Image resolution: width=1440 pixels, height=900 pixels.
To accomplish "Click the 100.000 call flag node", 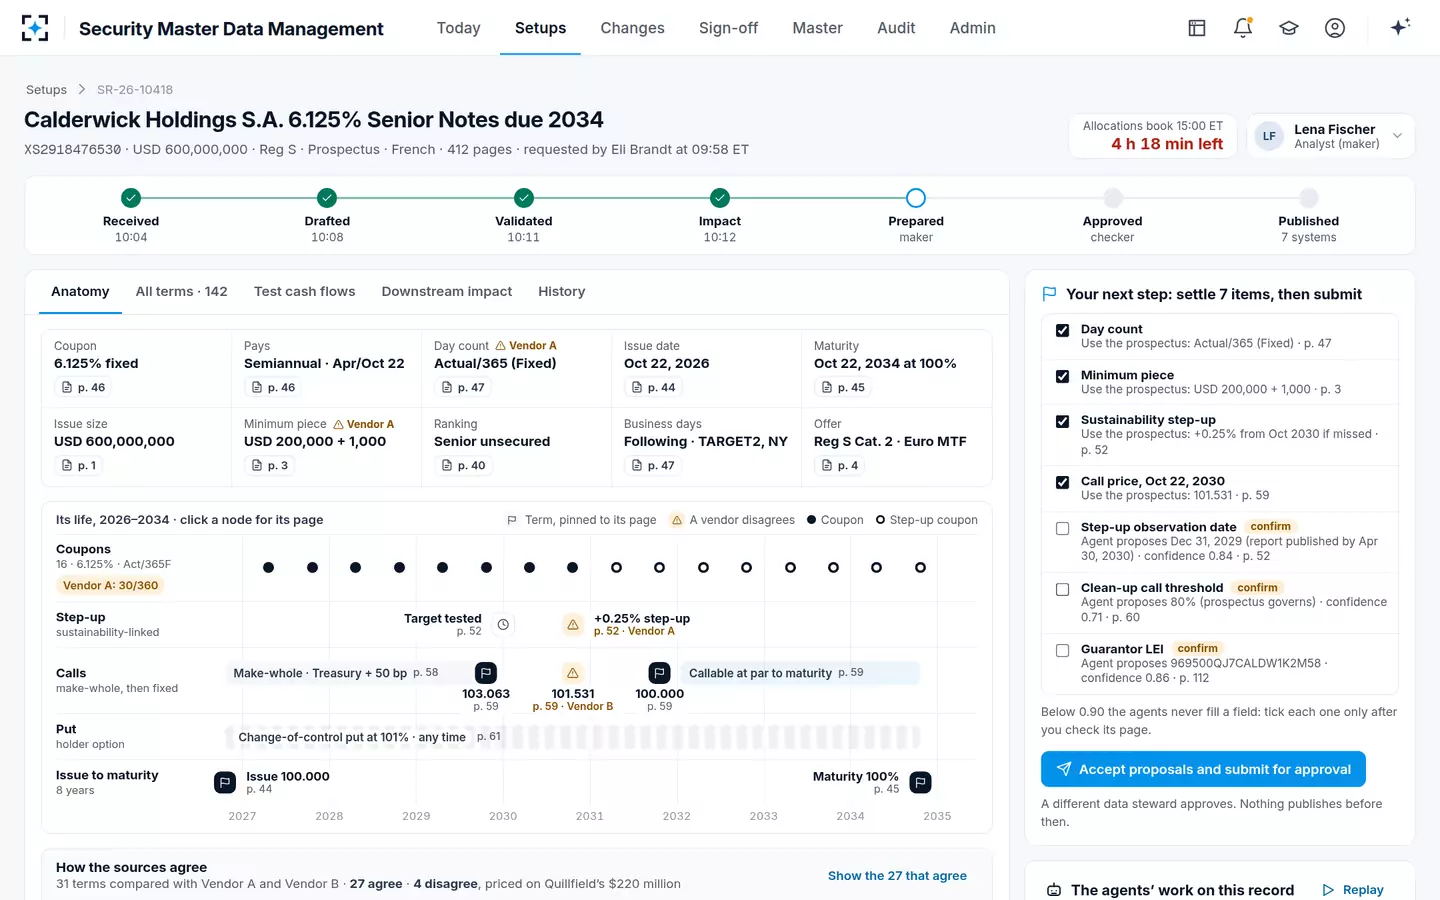I will point(660,673).
